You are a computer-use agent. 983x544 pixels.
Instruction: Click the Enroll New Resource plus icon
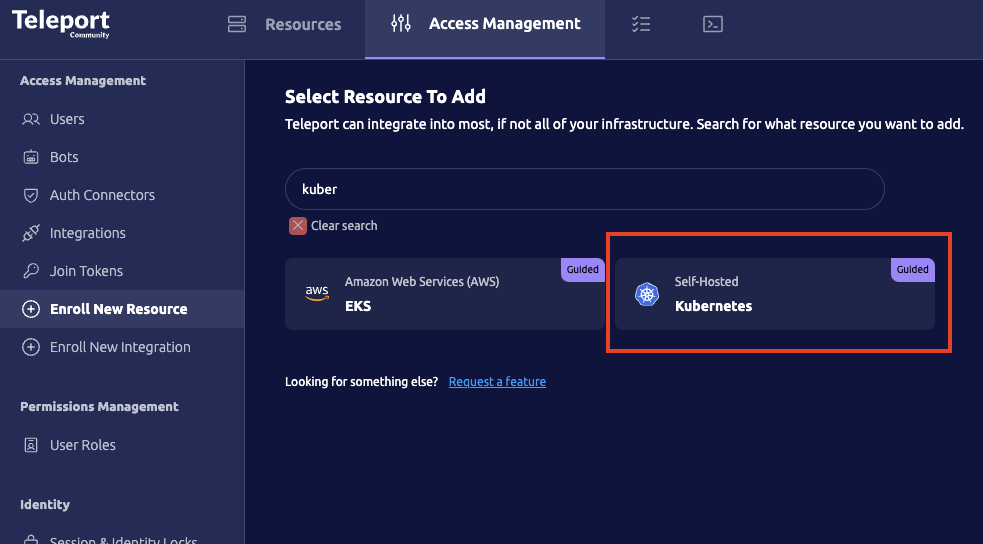click(x=31, y=309)
